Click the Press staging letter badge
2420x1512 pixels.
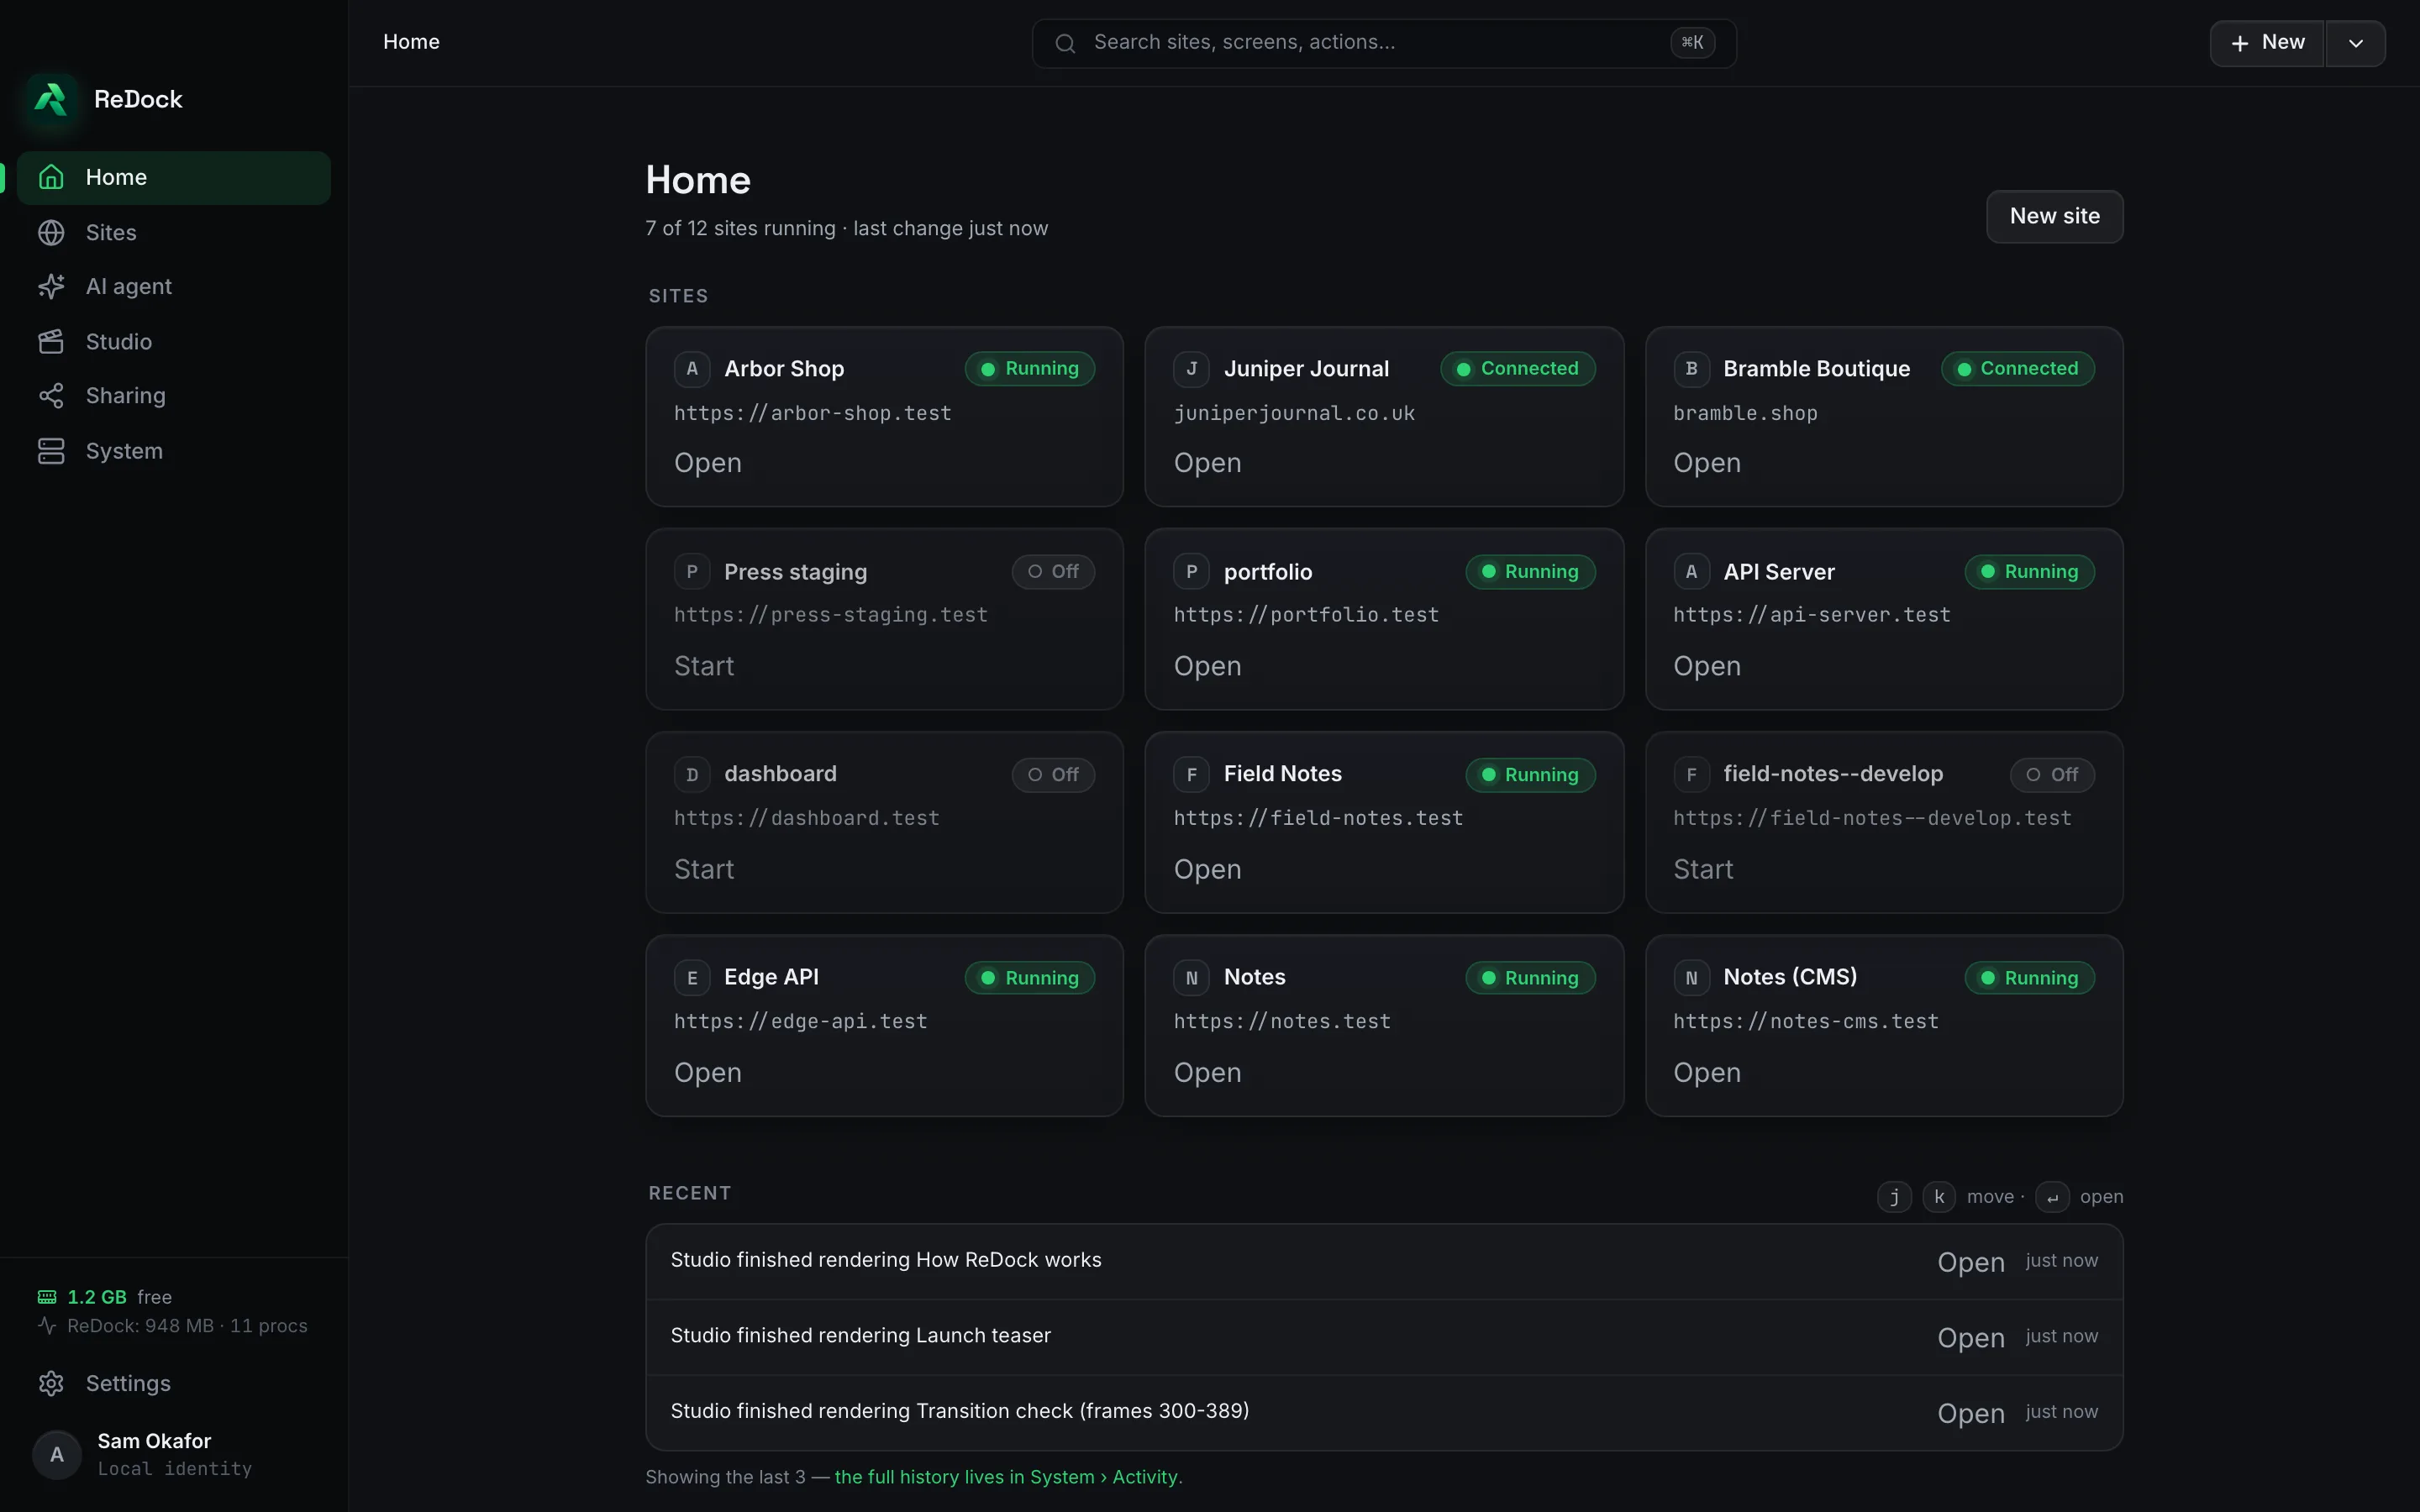[692, 572]
